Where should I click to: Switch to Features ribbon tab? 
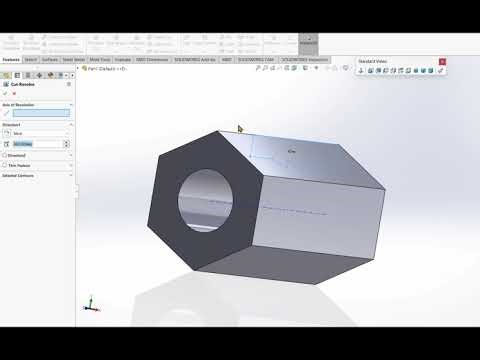pos(11,60)
